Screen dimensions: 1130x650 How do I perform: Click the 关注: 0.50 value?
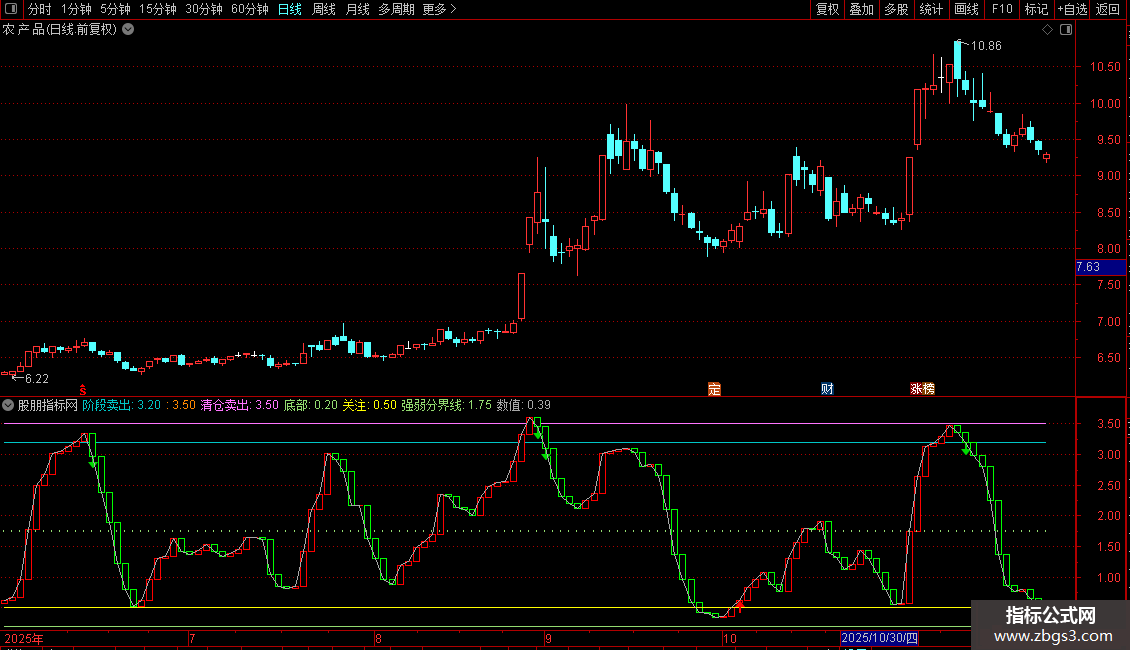pyautogui.click(x=369, y=405)
